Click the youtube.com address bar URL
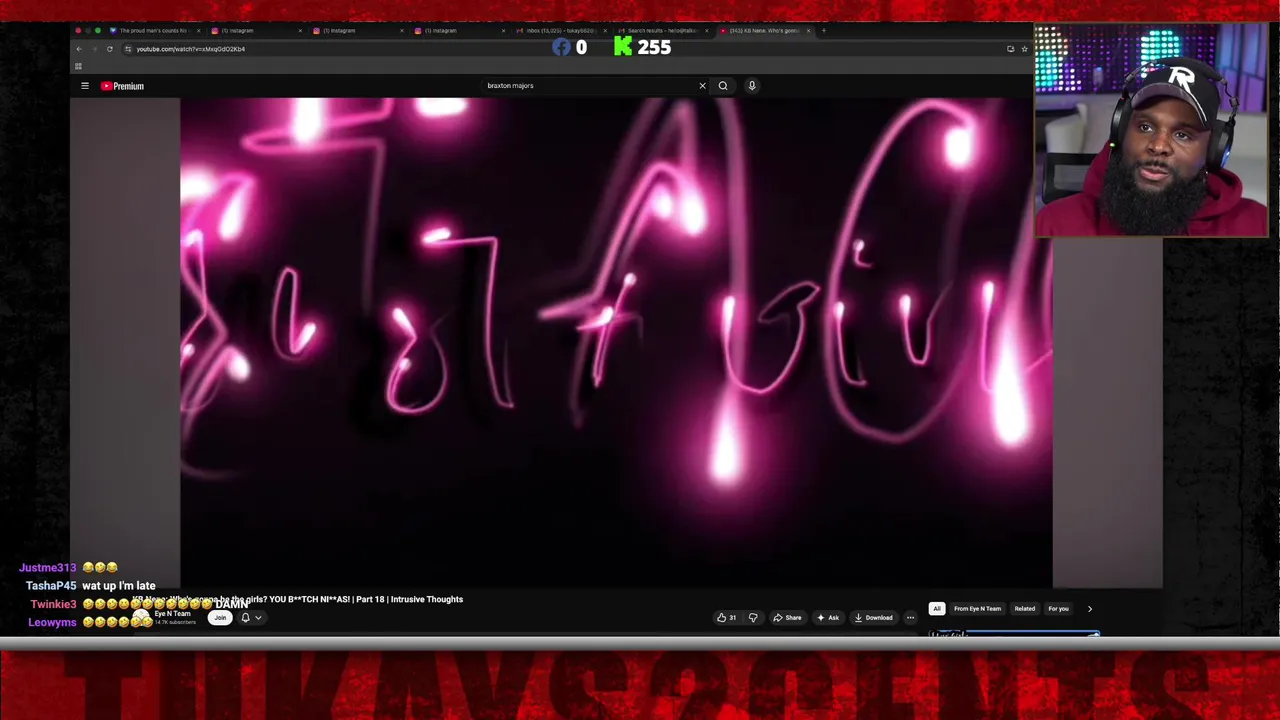Screen dimensions: 1280x720 click(x=190, y=49)
